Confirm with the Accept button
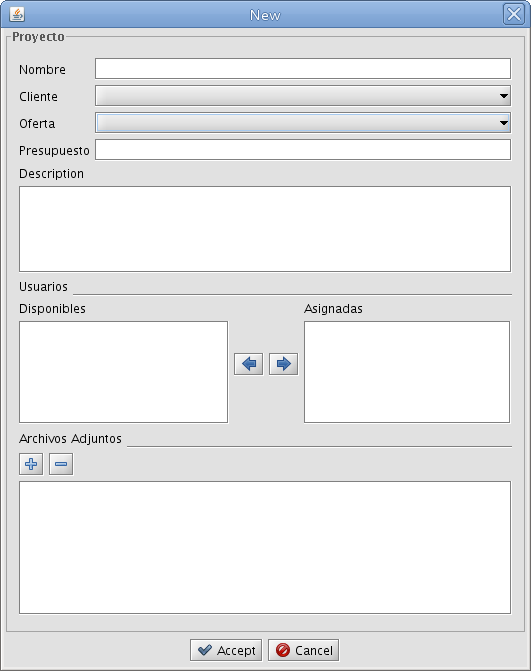Viewport: 531px width, 671px height. (226, 650)
